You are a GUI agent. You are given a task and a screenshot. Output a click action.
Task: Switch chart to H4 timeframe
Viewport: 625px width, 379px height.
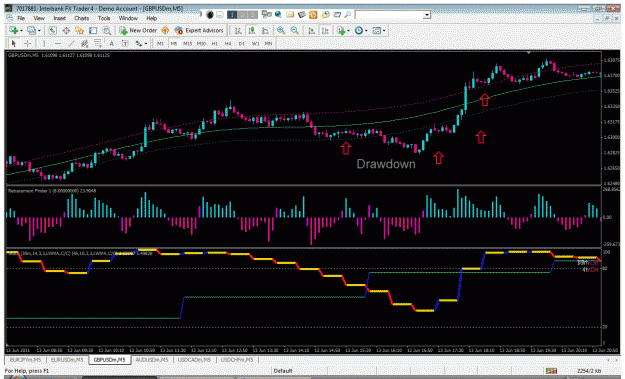point(228,43)
